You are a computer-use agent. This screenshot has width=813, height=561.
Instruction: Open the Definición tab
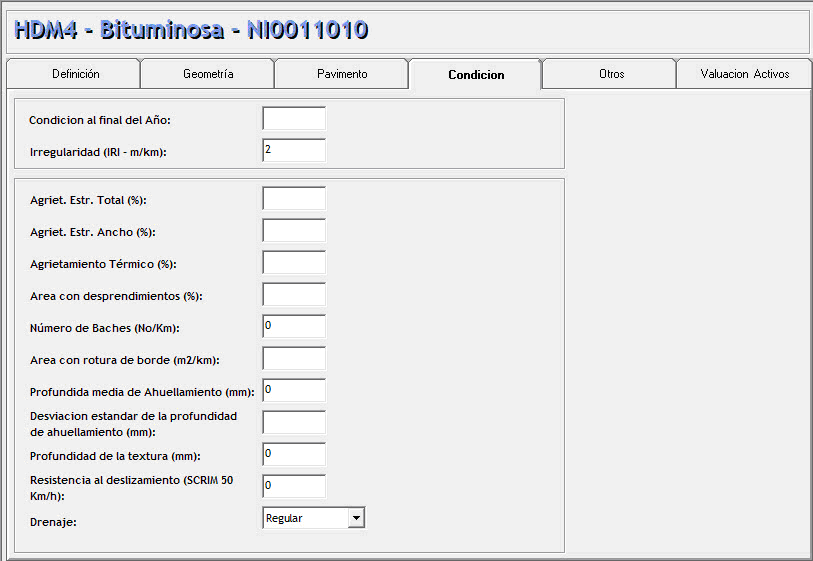pos(75,74)
